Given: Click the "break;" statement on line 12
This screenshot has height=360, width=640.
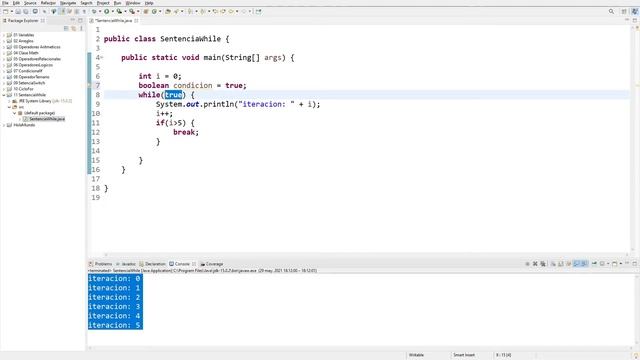Looking at the screenshot, I should point(186,132).
